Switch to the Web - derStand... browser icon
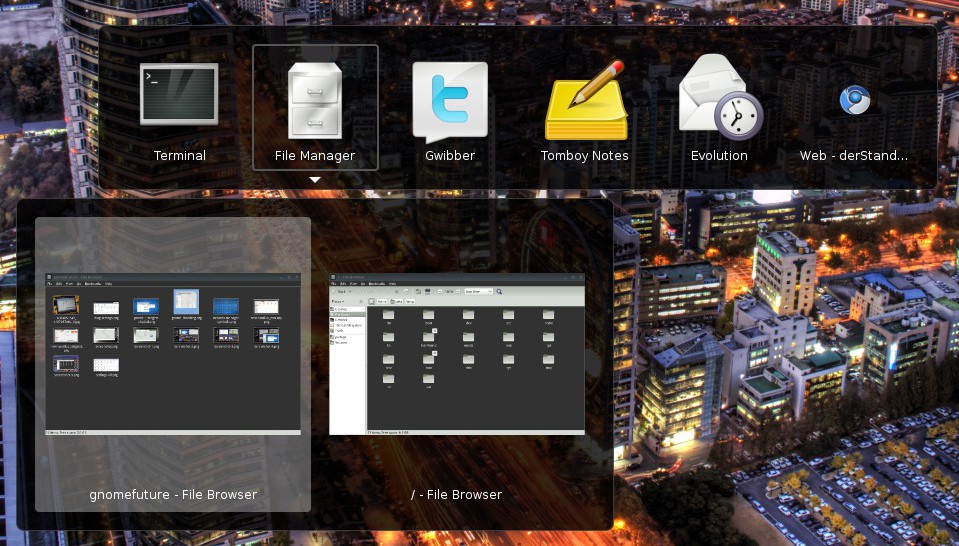The image size is (959, 546). [x=854, y=100]
